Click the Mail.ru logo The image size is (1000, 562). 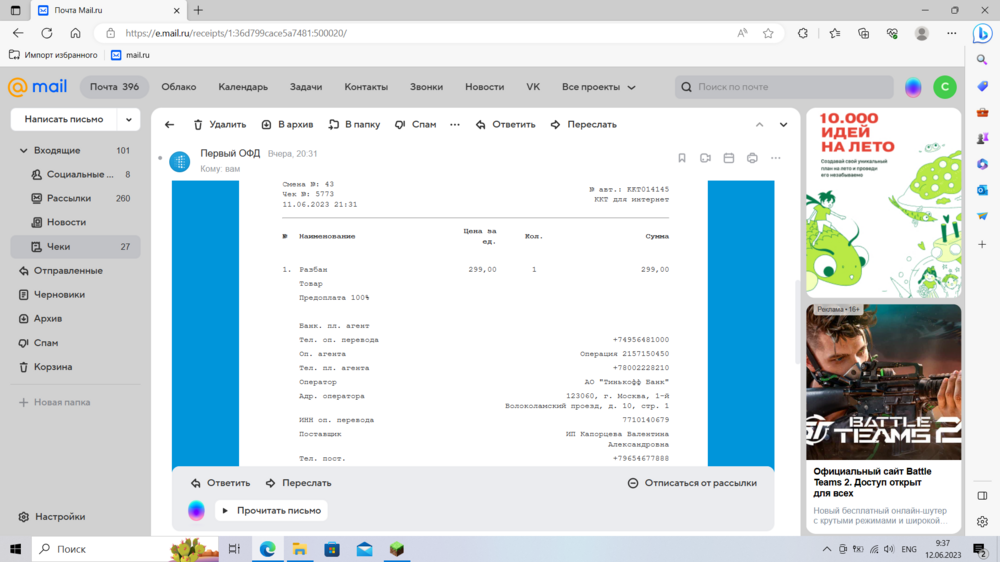point(37,87)
